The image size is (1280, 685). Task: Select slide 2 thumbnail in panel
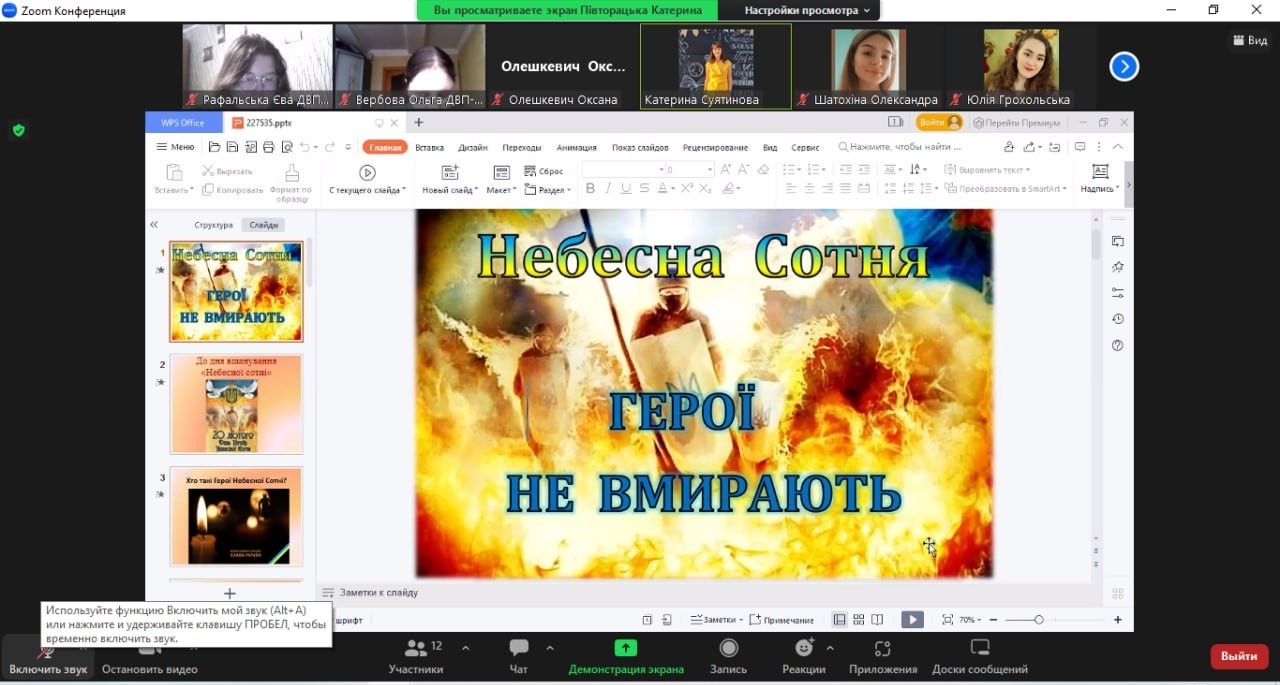point(236,404)
